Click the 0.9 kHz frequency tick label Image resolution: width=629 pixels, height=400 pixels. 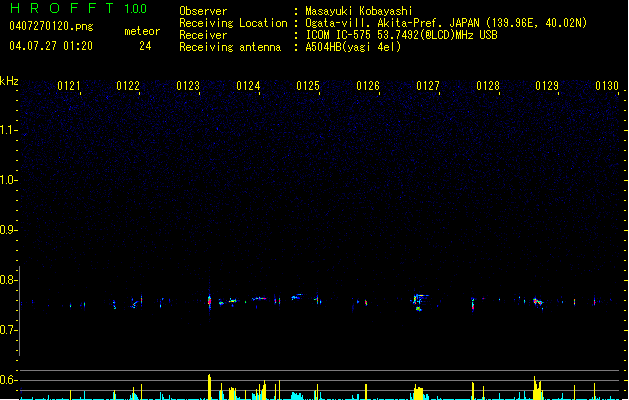click(x=8, y=230)
